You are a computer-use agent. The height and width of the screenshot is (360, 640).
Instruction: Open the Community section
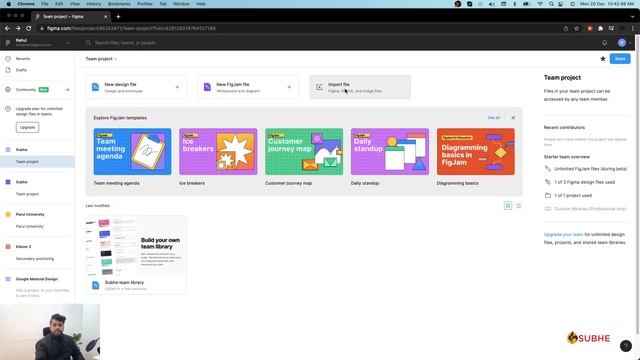pyautogui.click(x=26, y=90)
